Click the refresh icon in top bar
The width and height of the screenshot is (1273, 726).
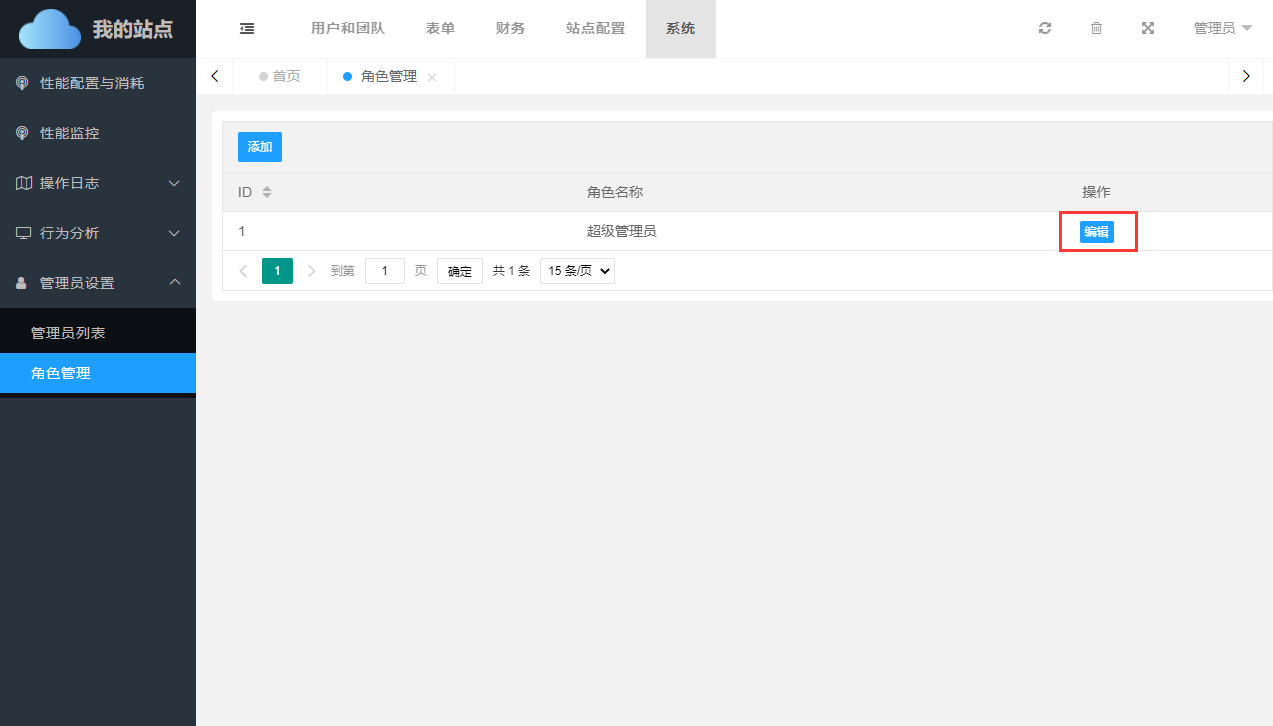[1045, 29]
